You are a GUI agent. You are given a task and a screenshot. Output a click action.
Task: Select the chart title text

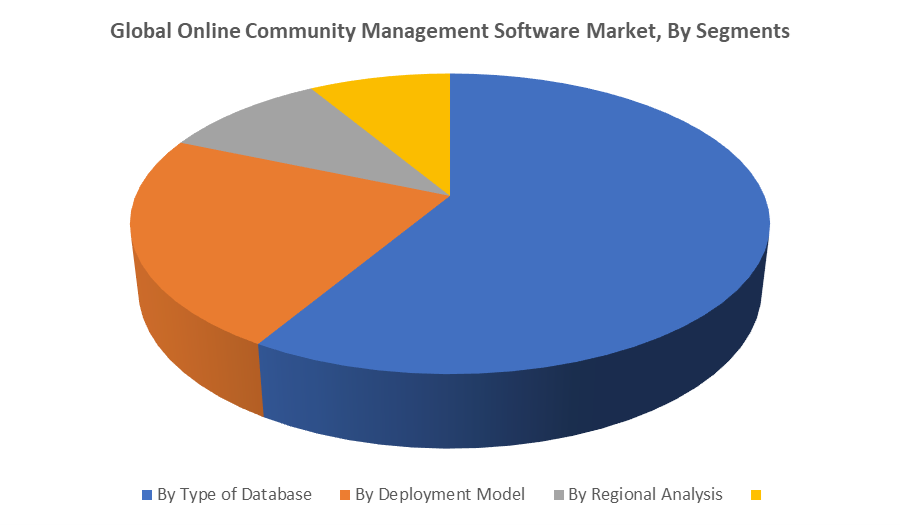pos(449,30)
